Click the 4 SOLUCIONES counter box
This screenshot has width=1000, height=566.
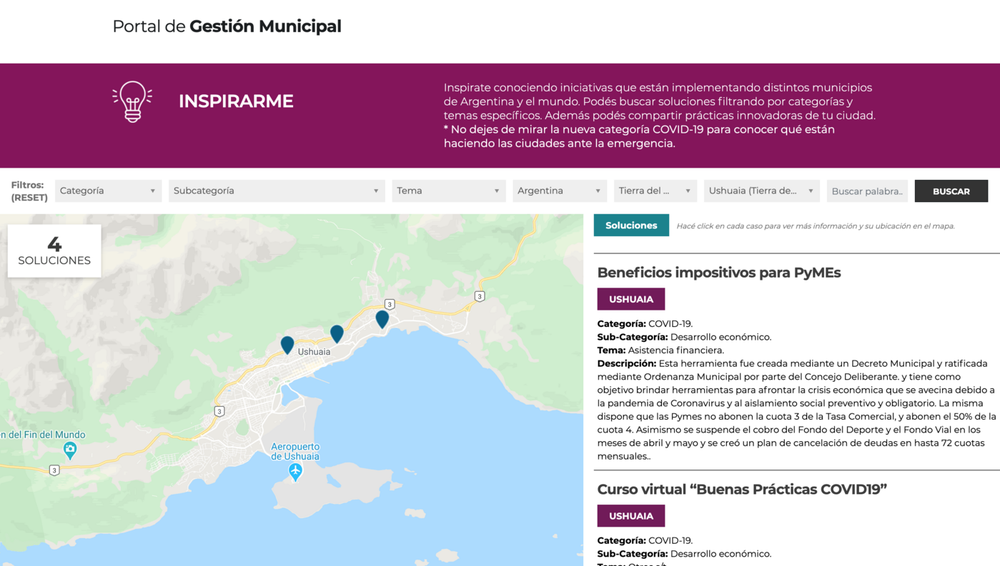[x=54, y=251]
